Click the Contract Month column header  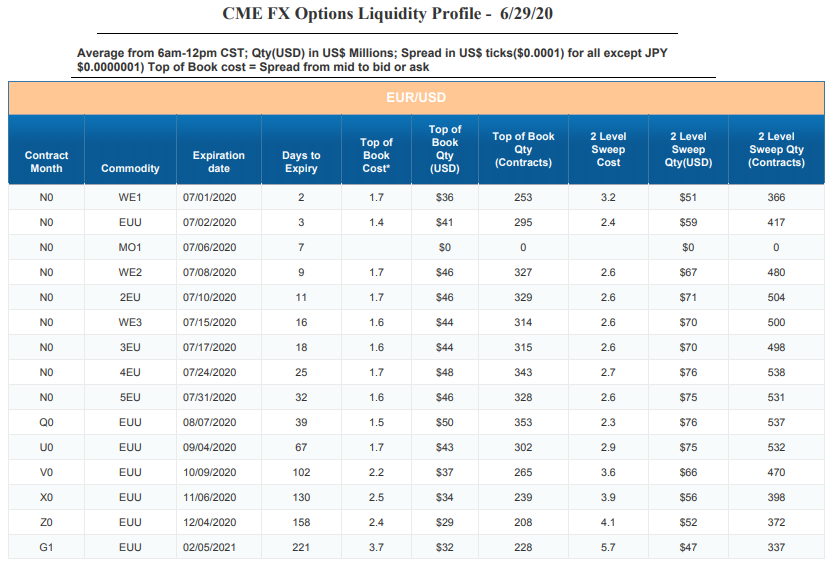click(x=46, y=161)
